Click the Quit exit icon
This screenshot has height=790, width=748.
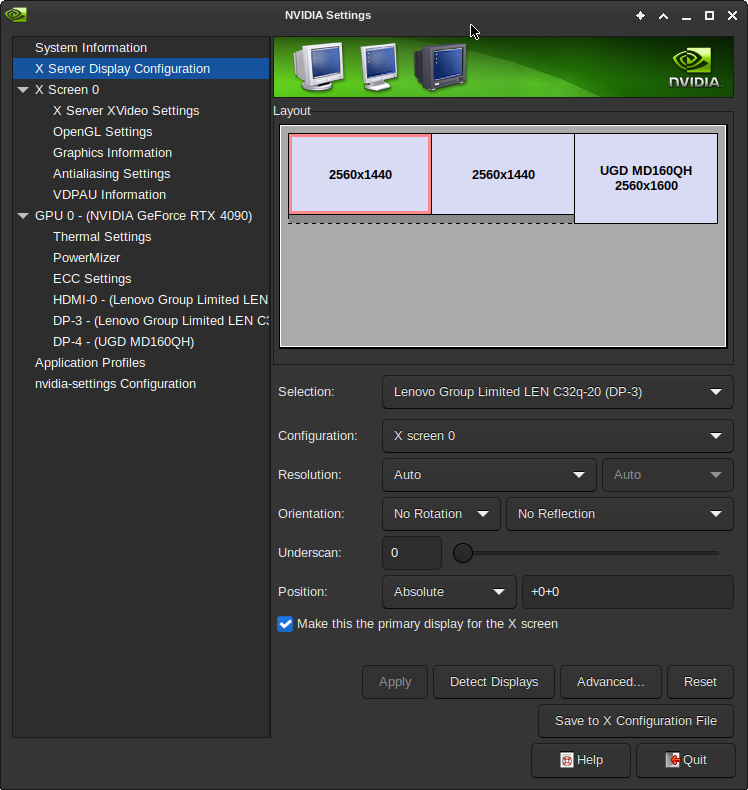tap(672, 760)
